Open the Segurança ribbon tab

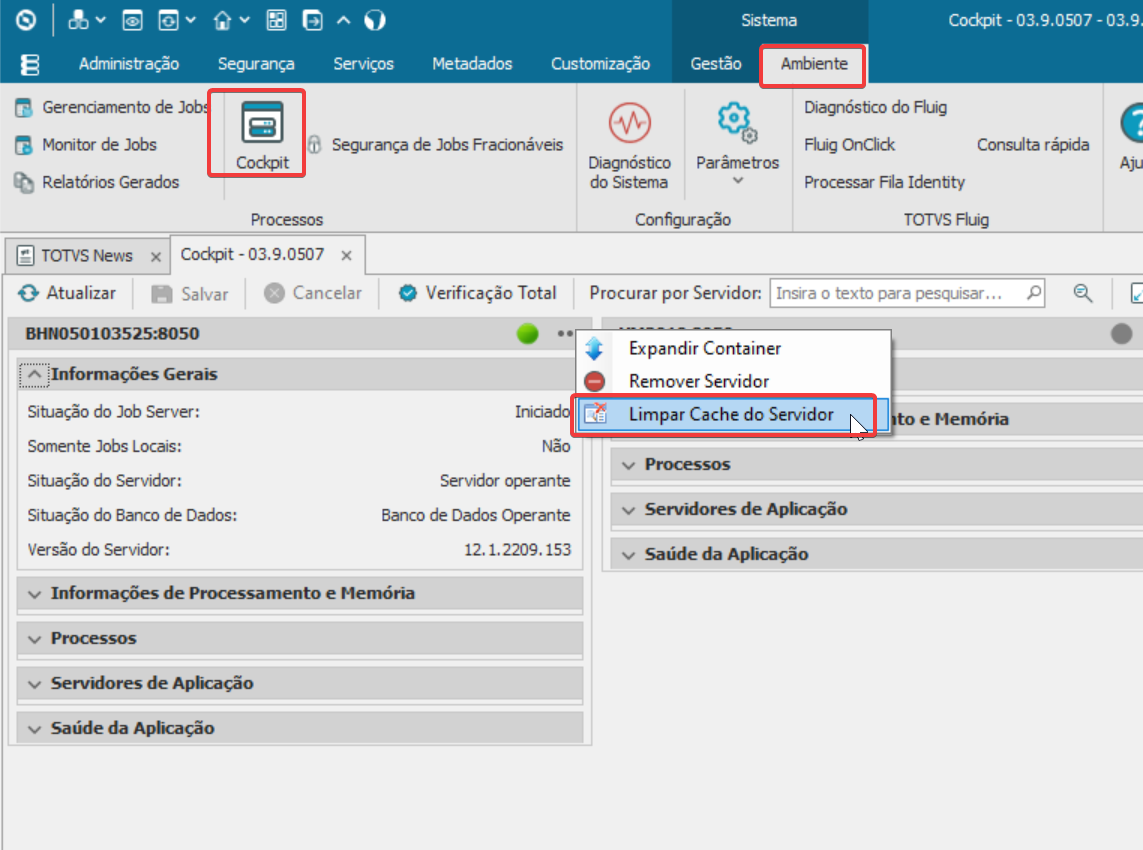point(256,64)
